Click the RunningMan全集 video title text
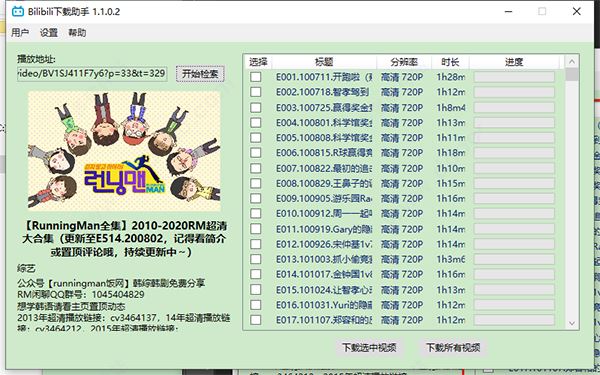The width and height of the screenshot is (600, 375). 124,238
